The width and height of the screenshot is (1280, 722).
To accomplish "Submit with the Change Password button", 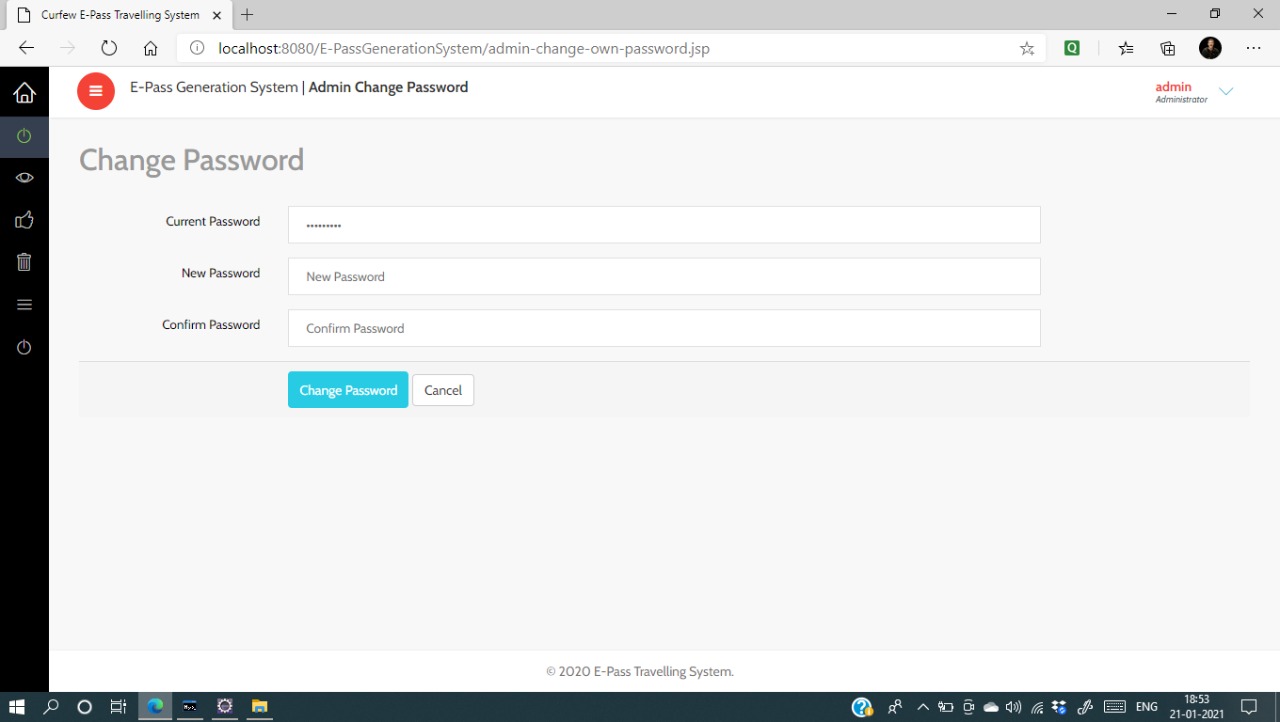I will point(348,390).
